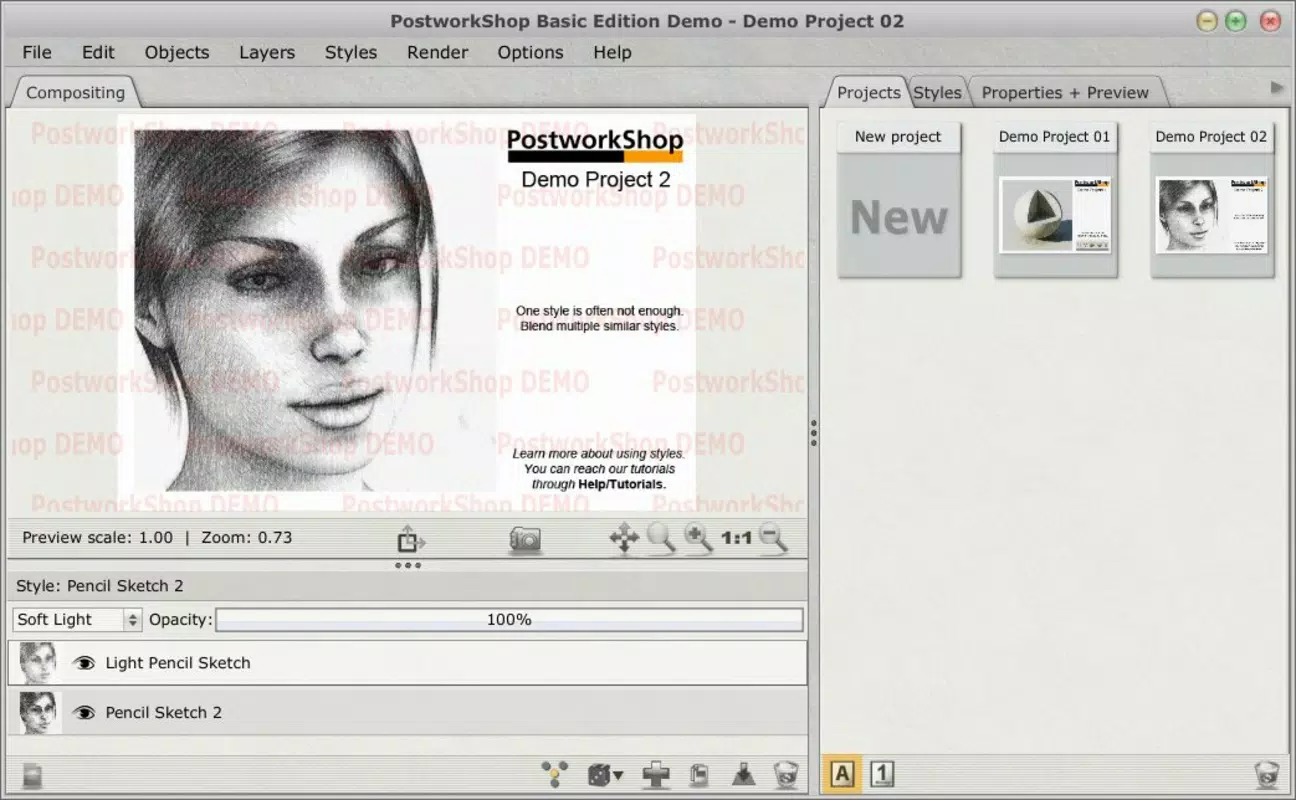Click the Projects tab
Screen dimensions: 1296x800
(x=868, y=92)
